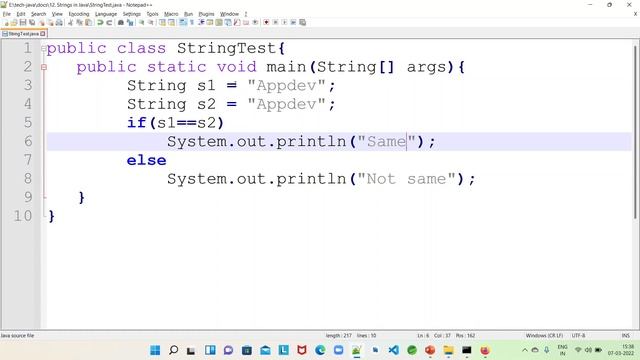The width and height of the screenshot is (640, 360).
Task: Collapse the class fold marker on line 1
Action: pyautogui.click(x=43, y=48)
